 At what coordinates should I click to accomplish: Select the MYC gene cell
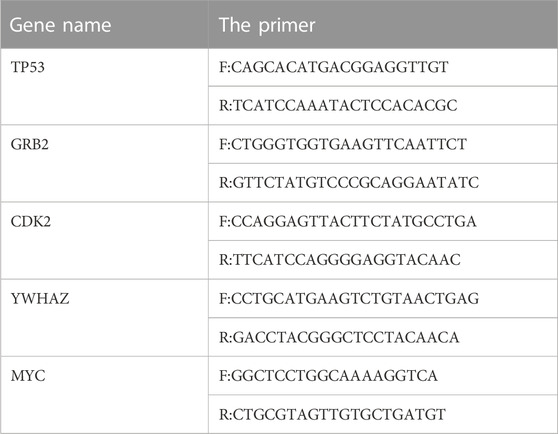[104, 395]
